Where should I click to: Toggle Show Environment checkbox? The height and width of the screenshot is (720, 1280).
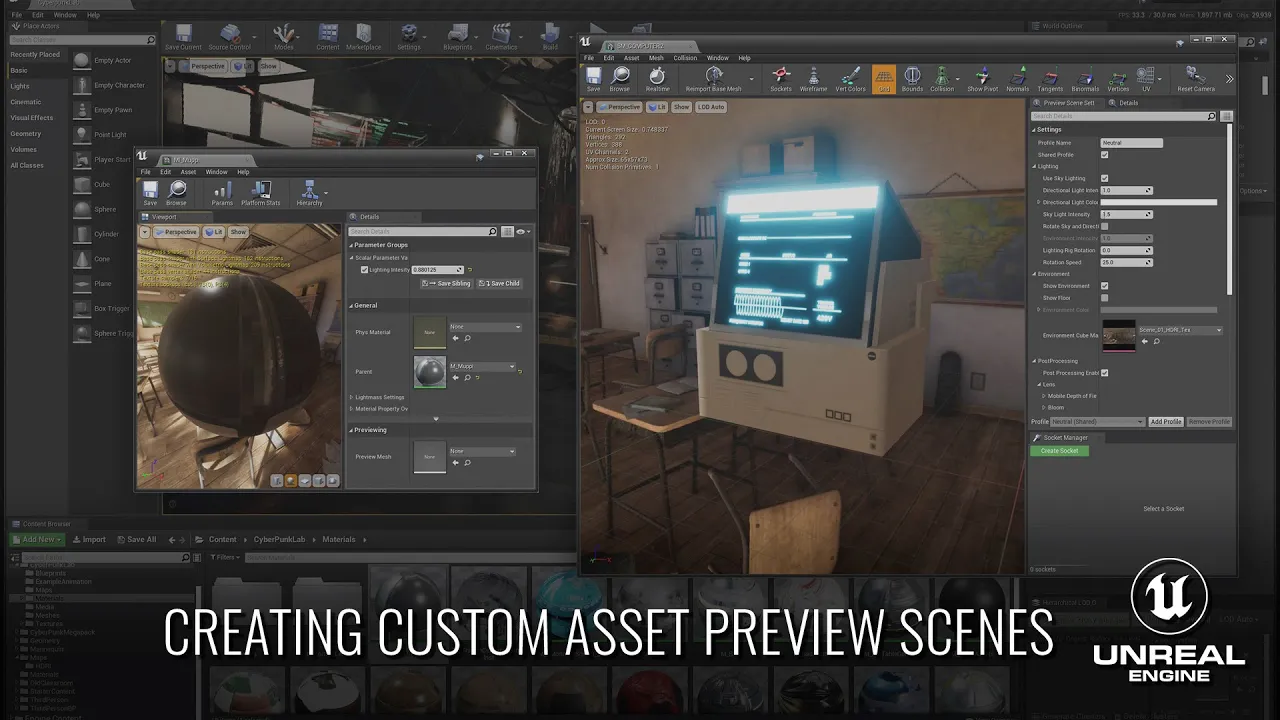click(x=1104, y=286)
